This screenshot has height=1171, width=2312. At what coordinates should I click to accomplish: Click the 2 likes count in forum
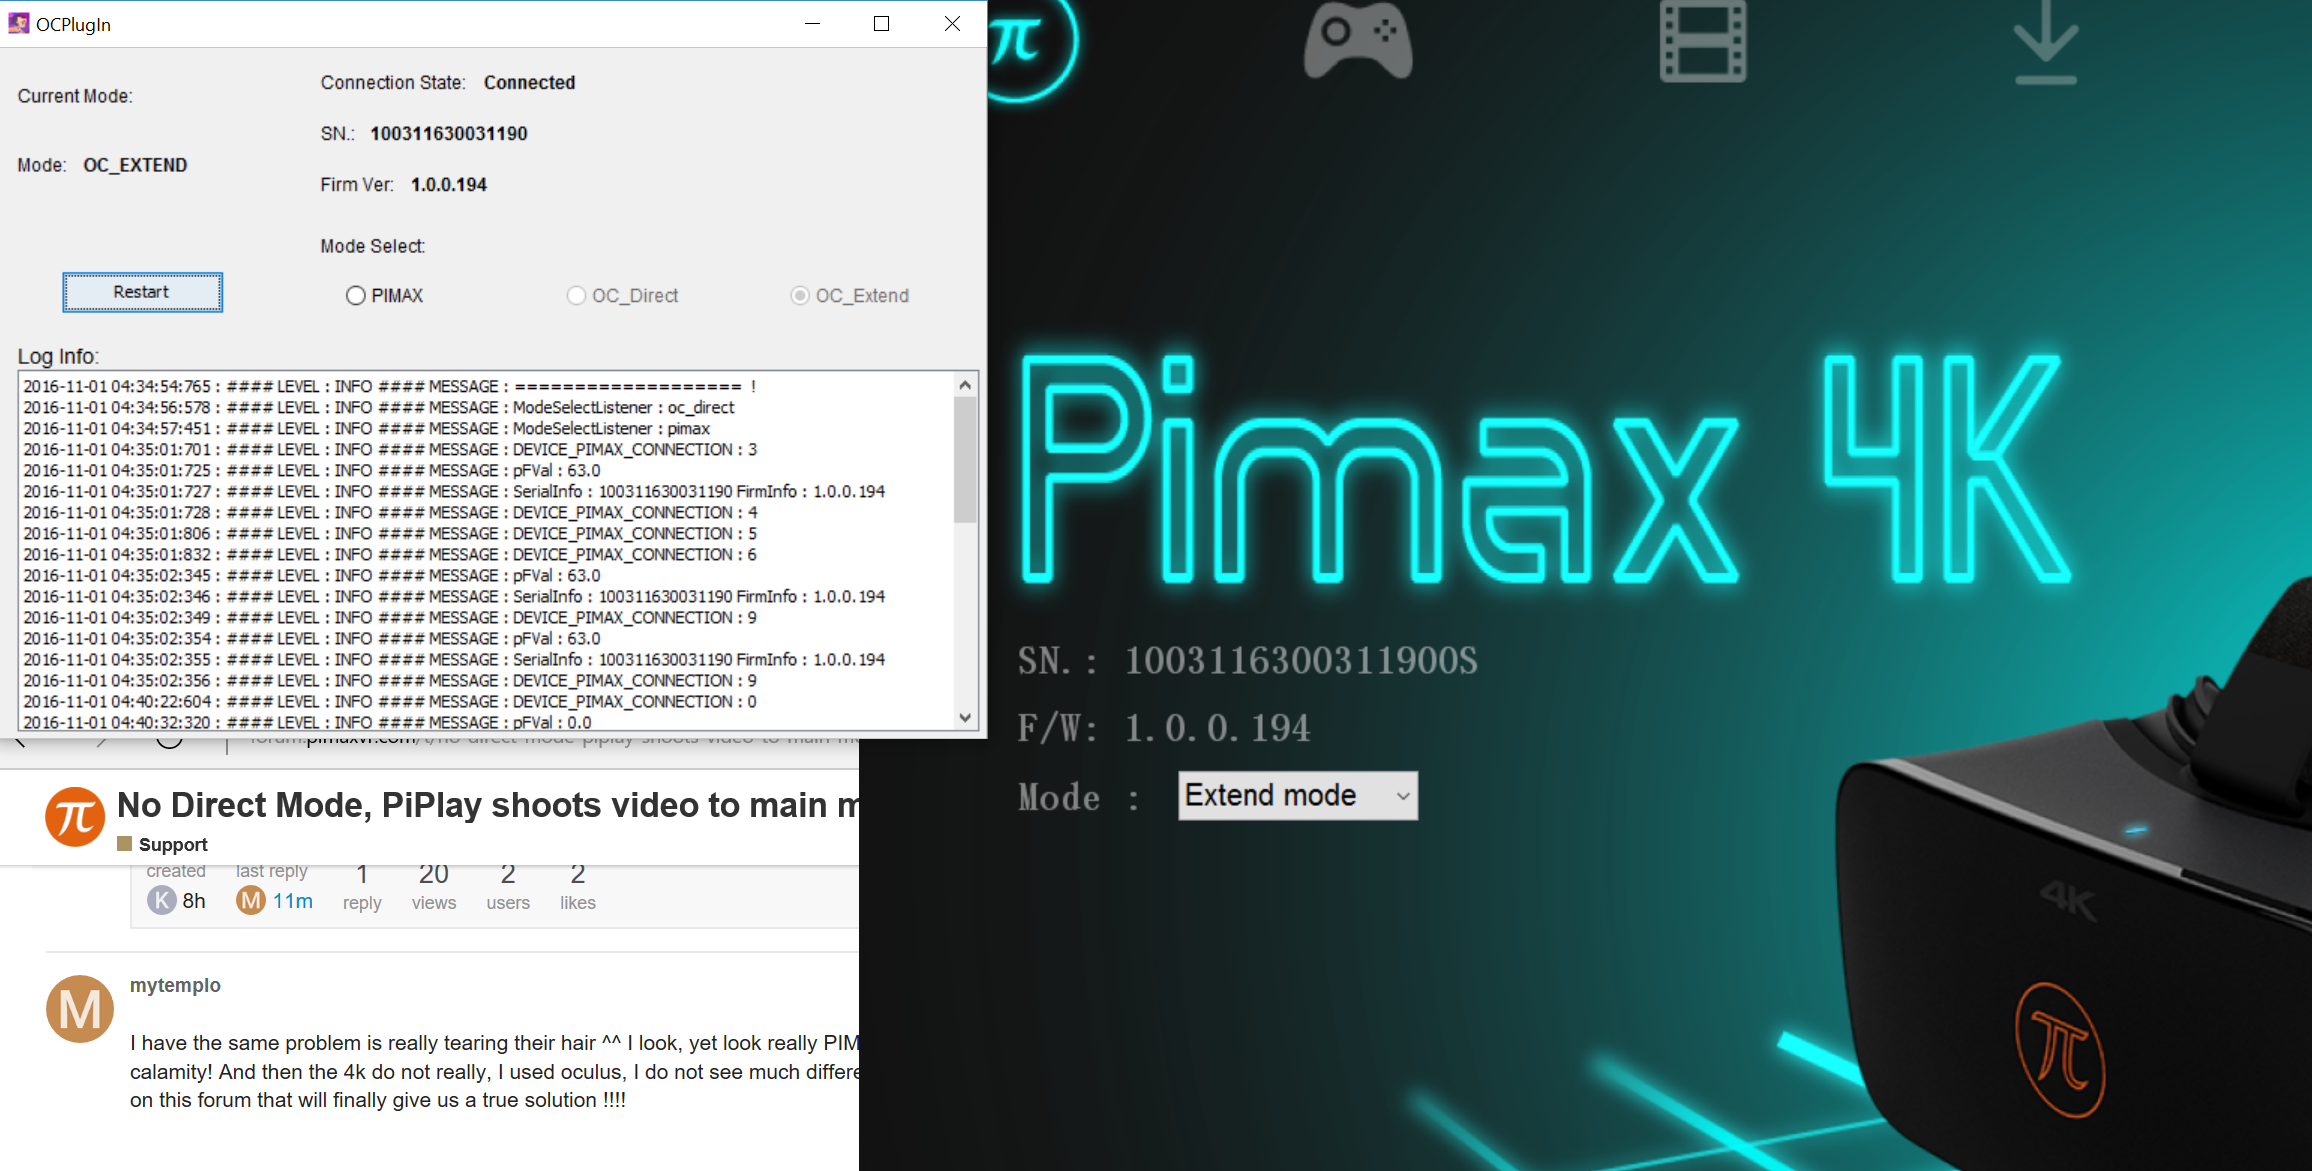(x=578, y=874)
